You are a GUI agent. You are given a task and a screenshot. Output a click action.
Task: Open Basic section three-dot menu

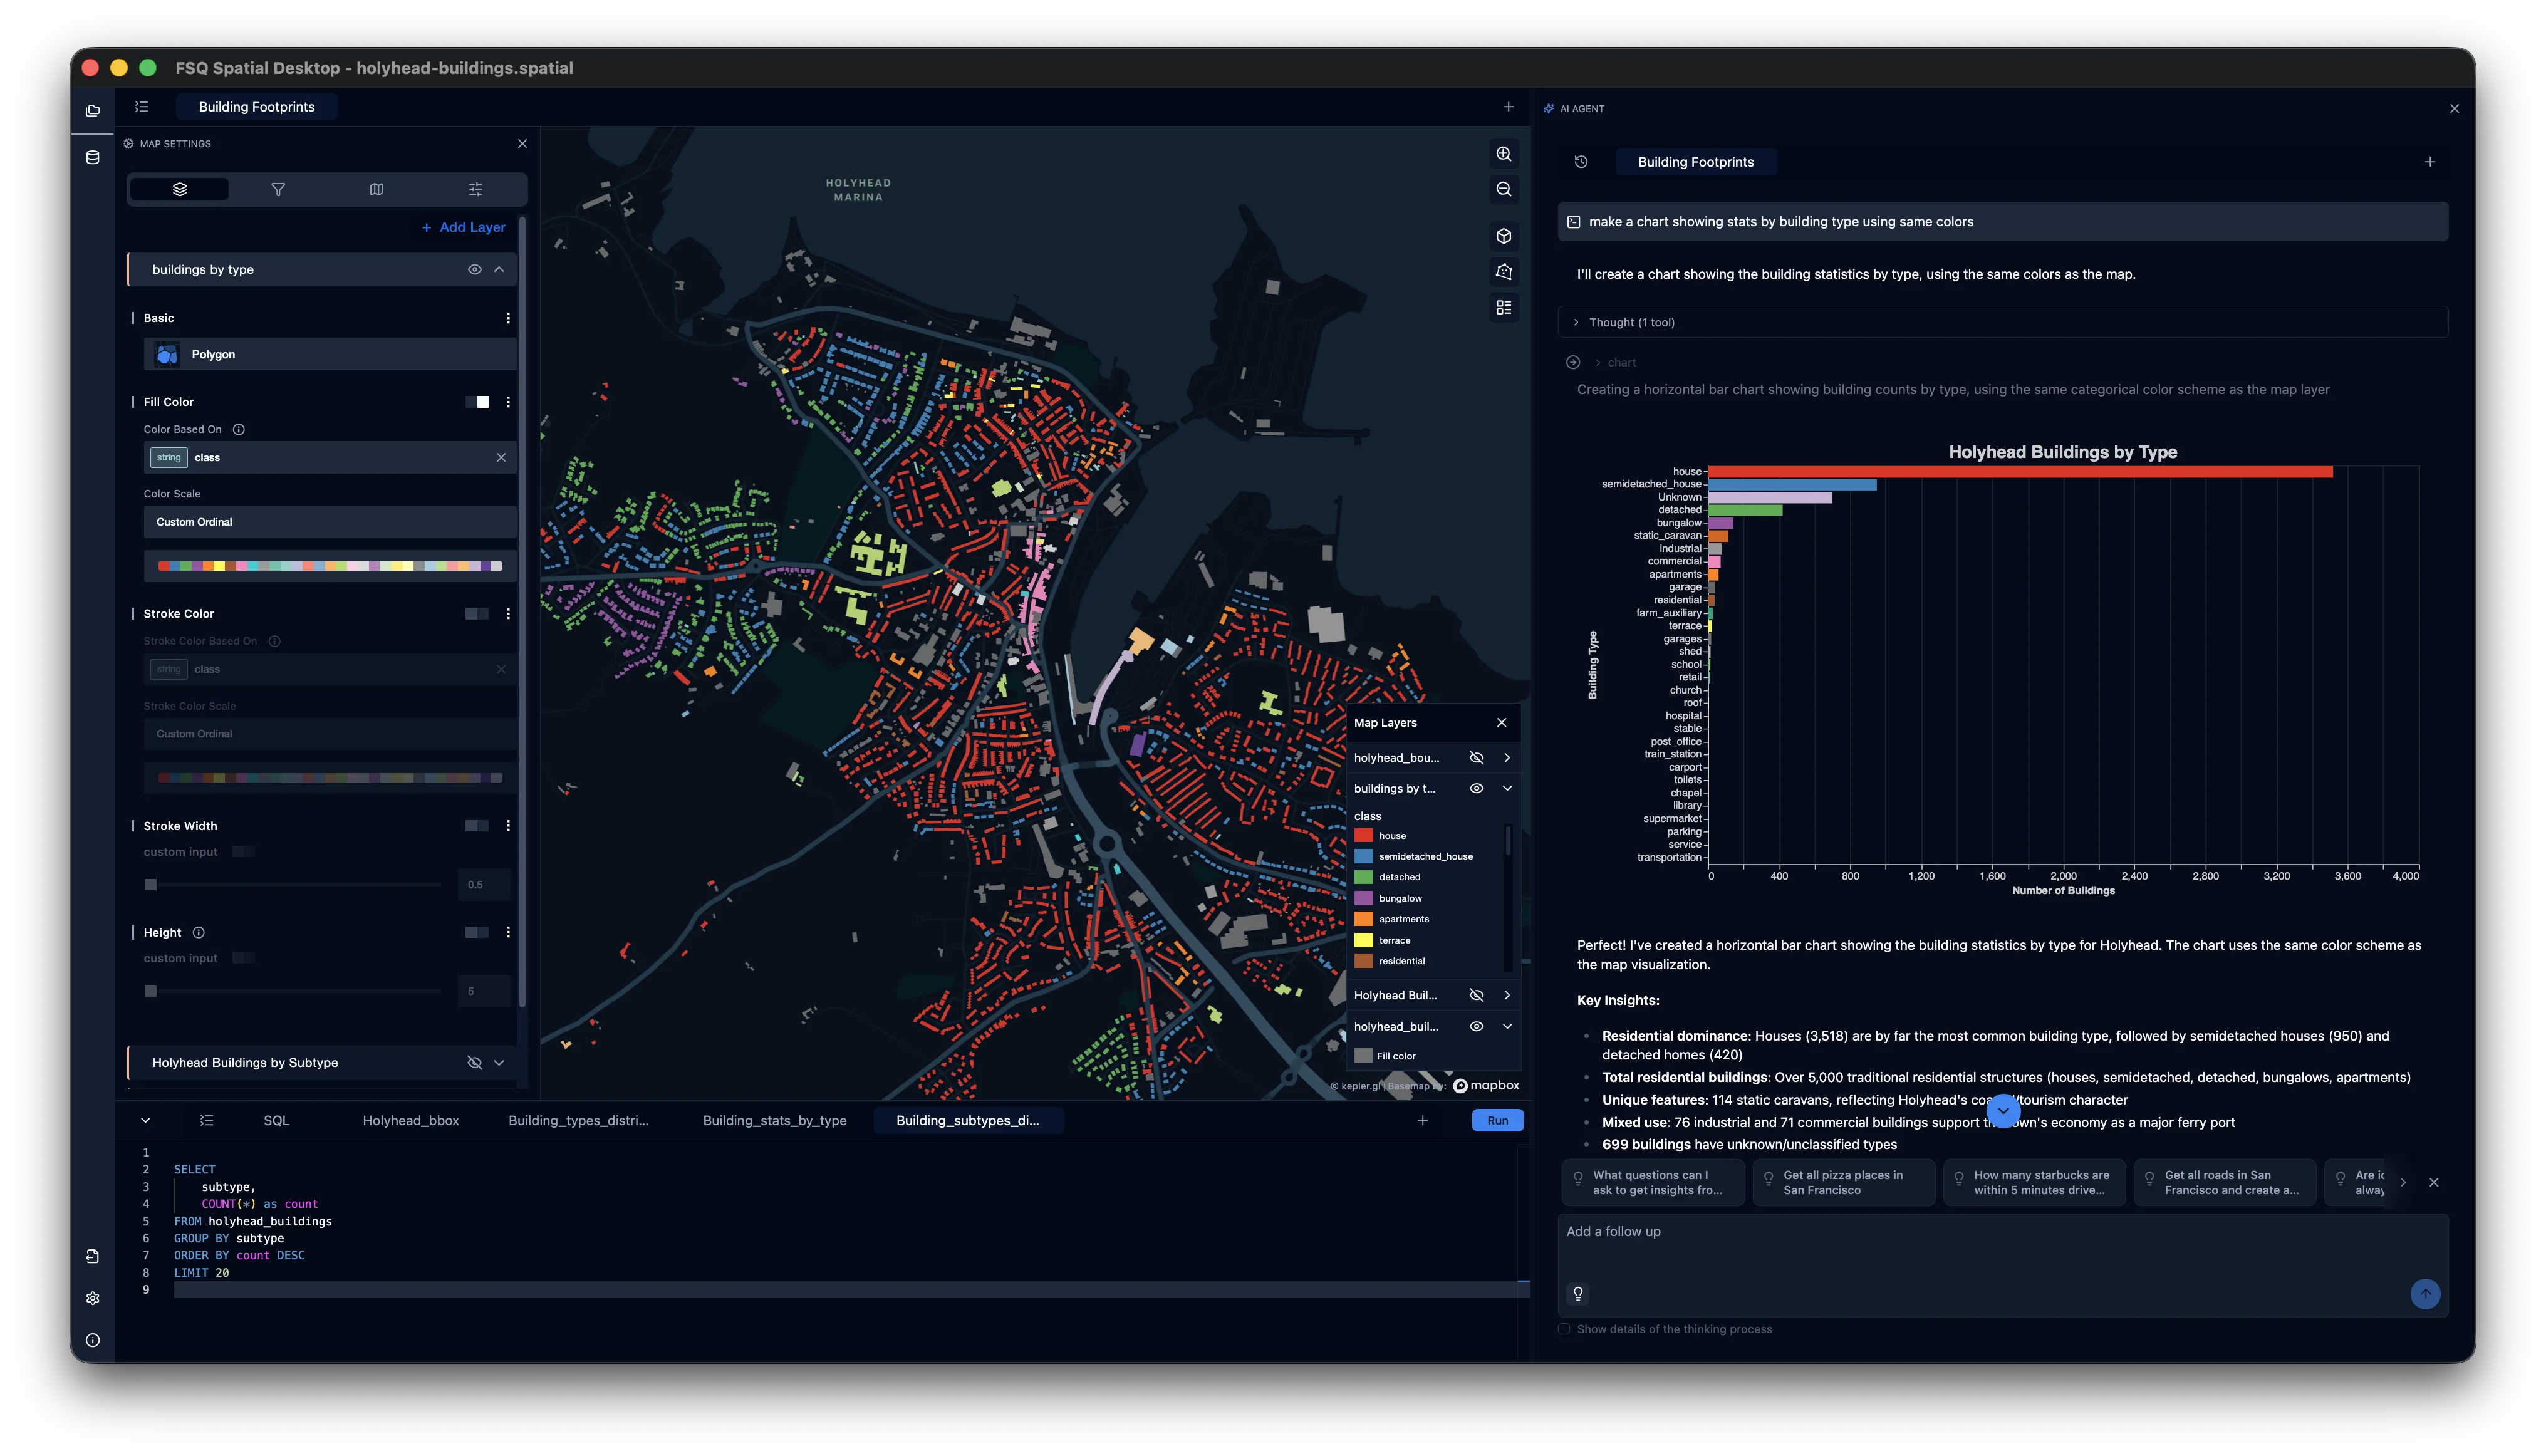pos(508,318)
